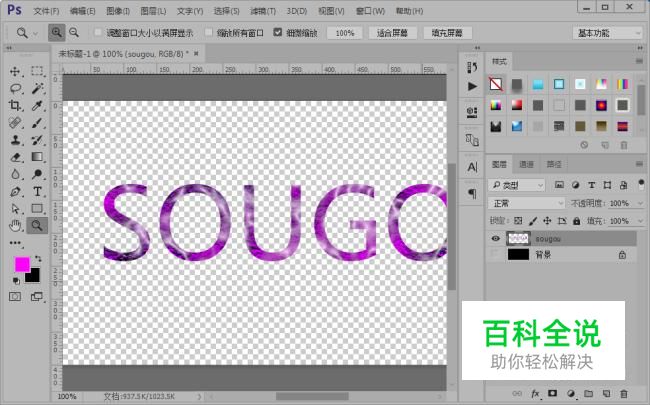Toggle lock image pixels brush icon
The height and width of the screenshot is (405, 650).
tap(533, 221)
